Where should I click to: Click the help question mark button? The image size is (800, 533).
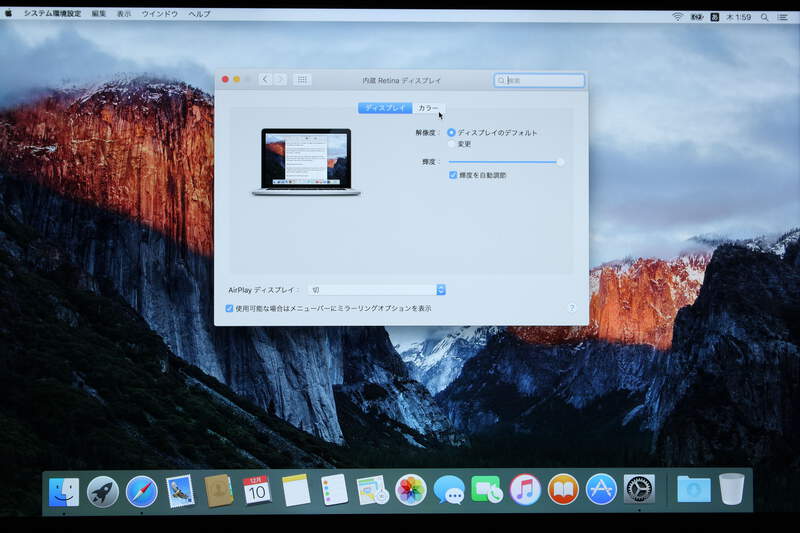[x=571, y=308]
